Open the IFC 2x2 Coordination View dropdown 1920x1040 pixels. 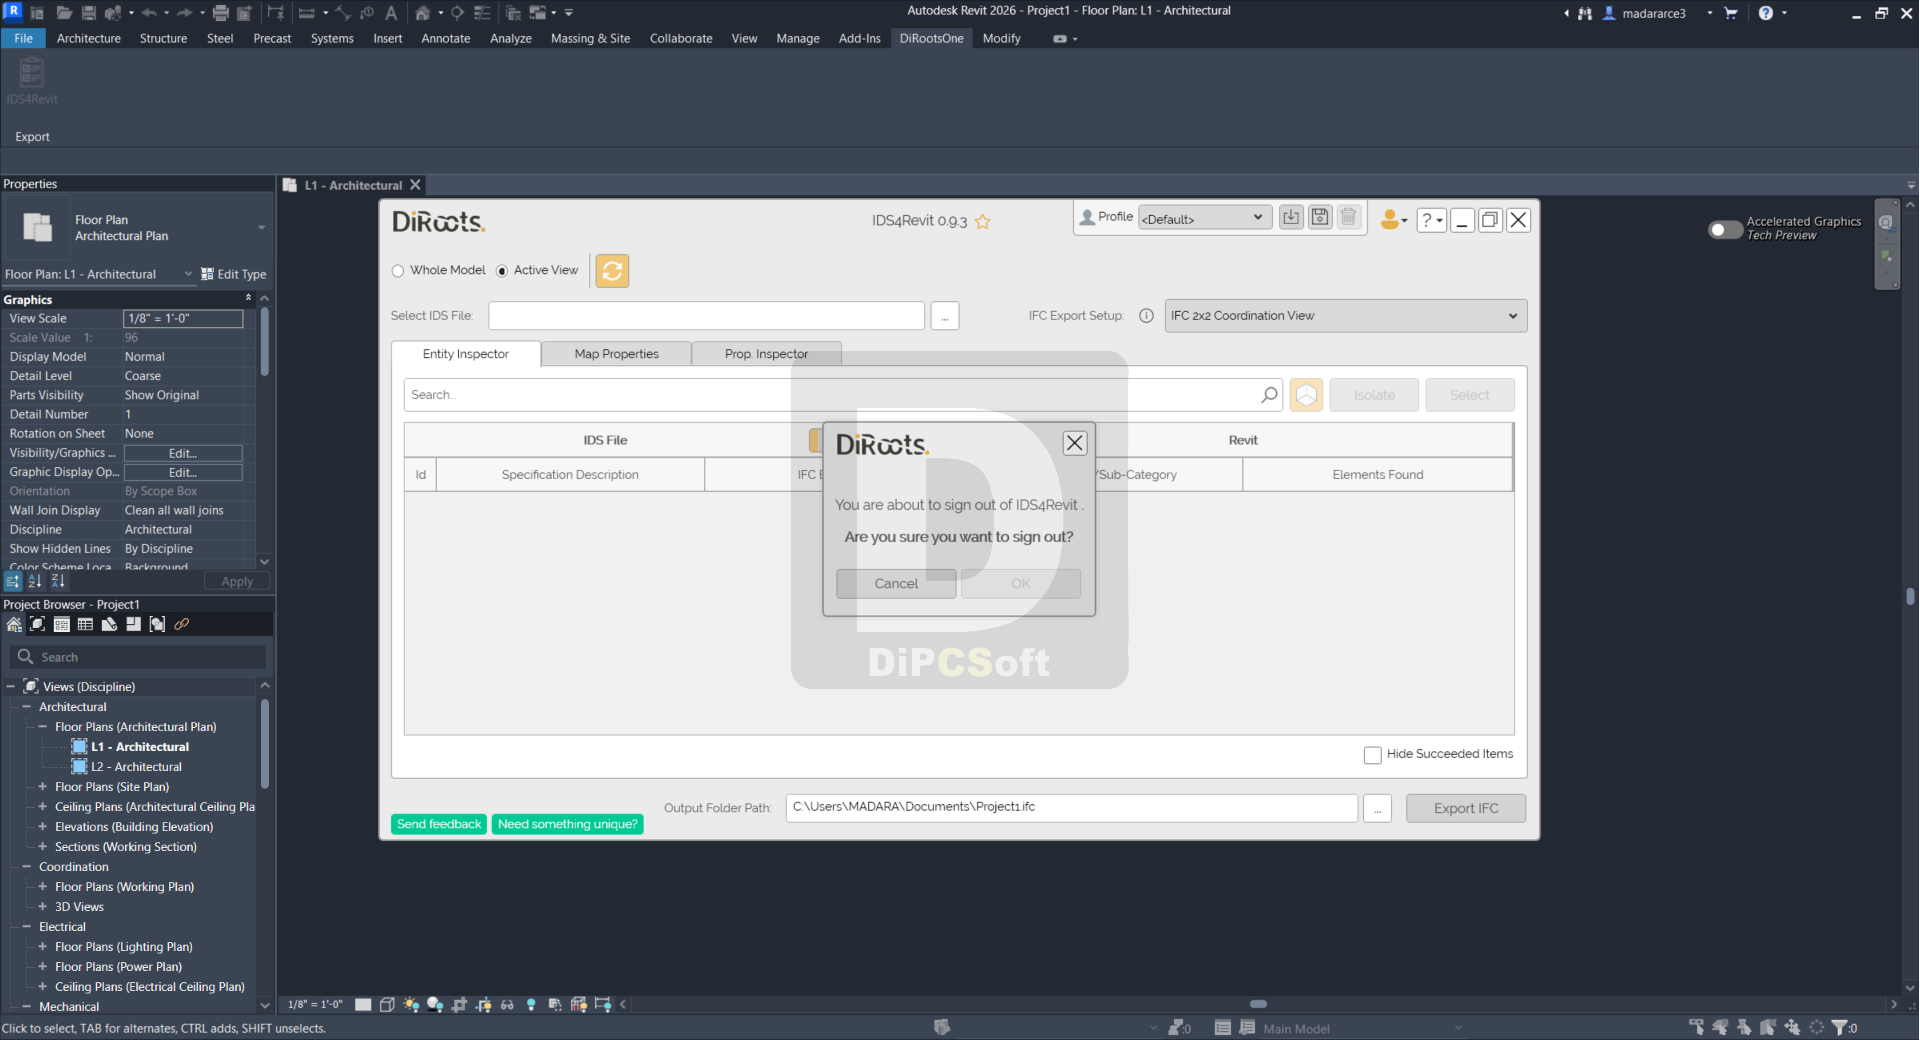pyautogui.click(x=1345, y=316)
